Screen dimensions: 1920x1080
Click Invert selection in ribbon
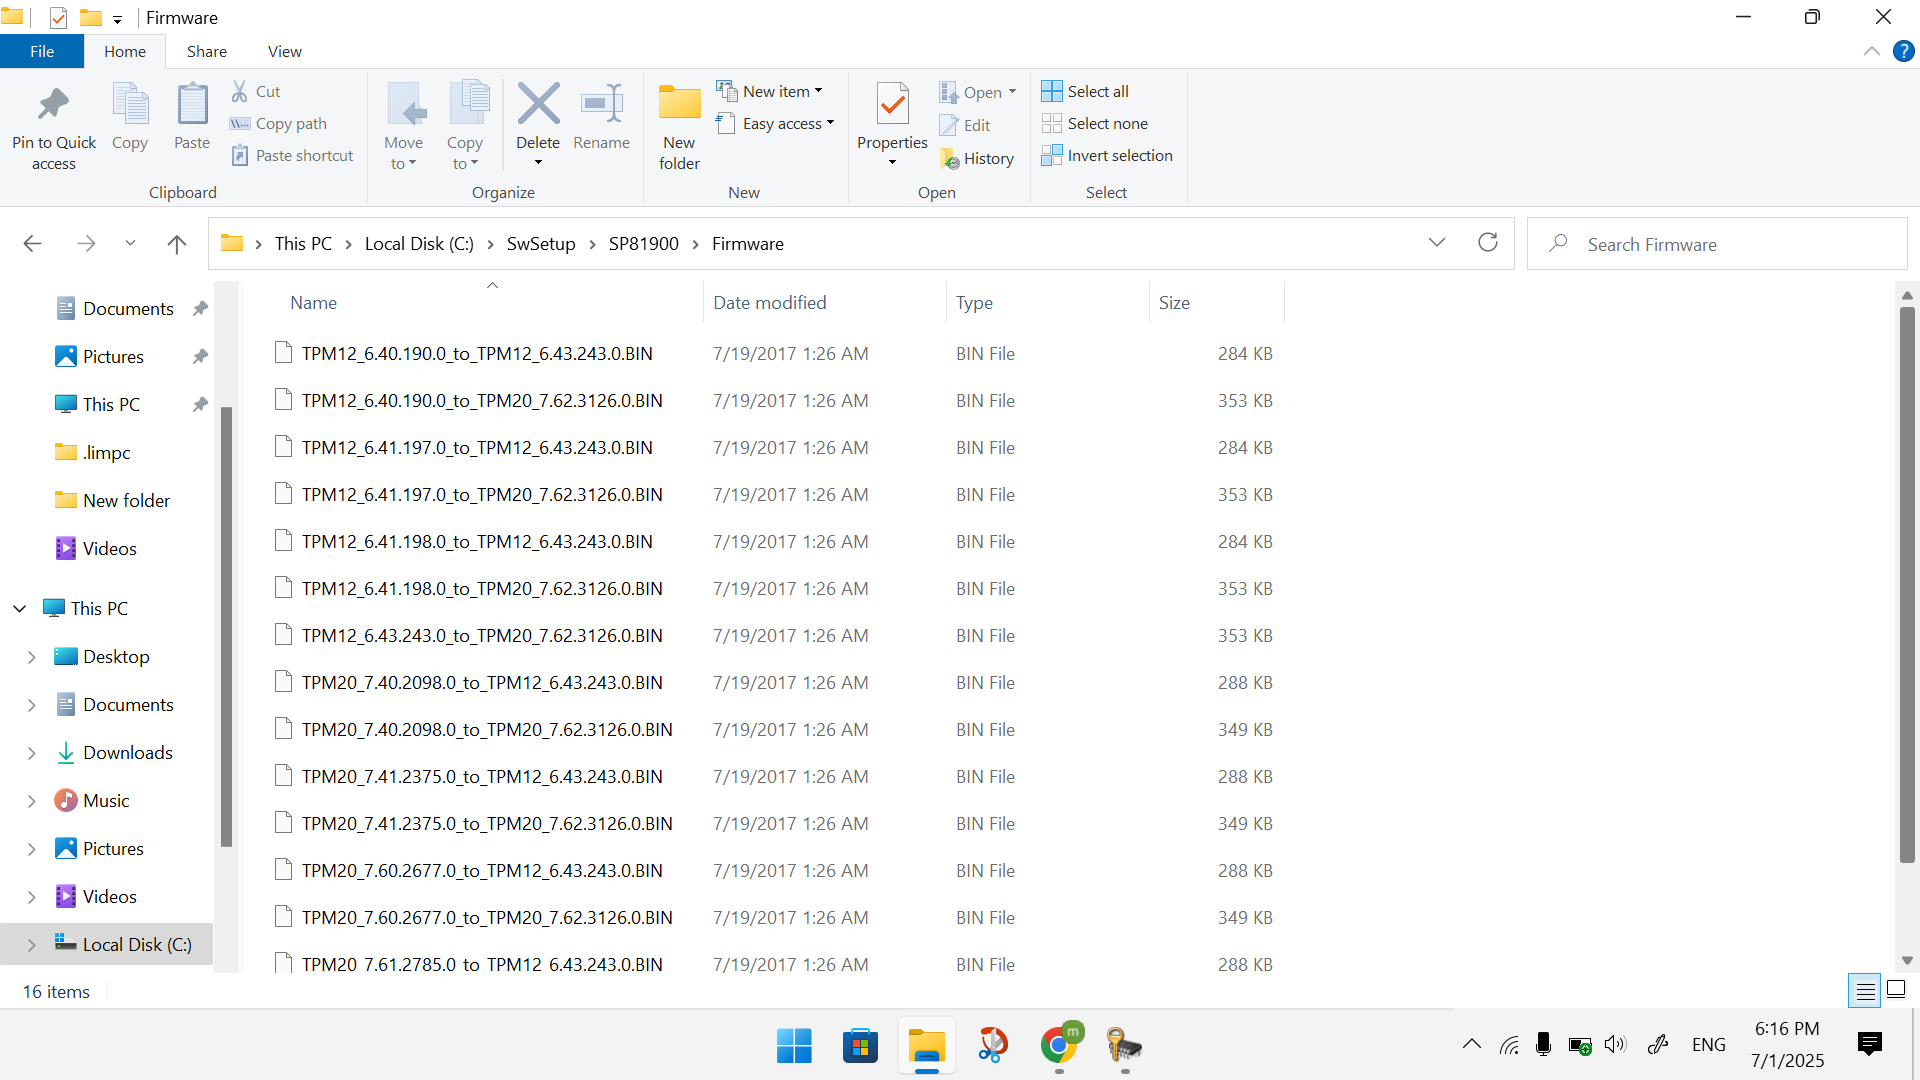(1107, 155)
